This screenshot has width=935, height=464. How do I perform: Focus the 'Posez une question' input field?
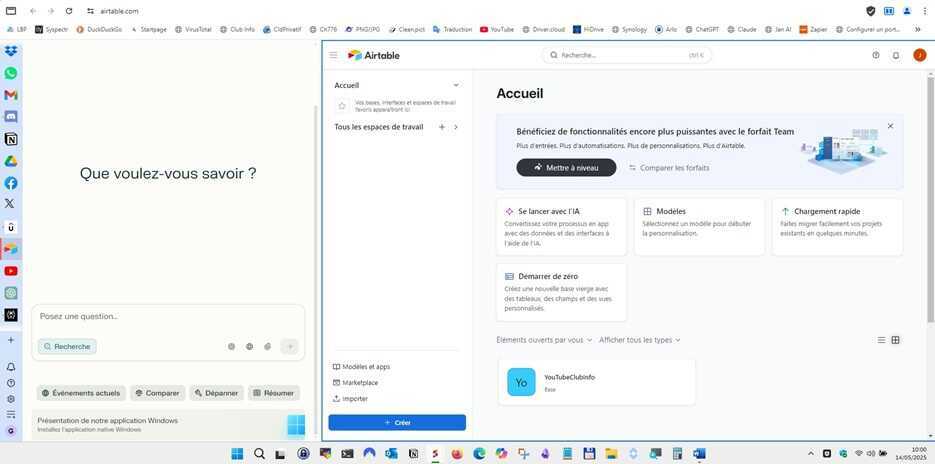pos(168,317)
